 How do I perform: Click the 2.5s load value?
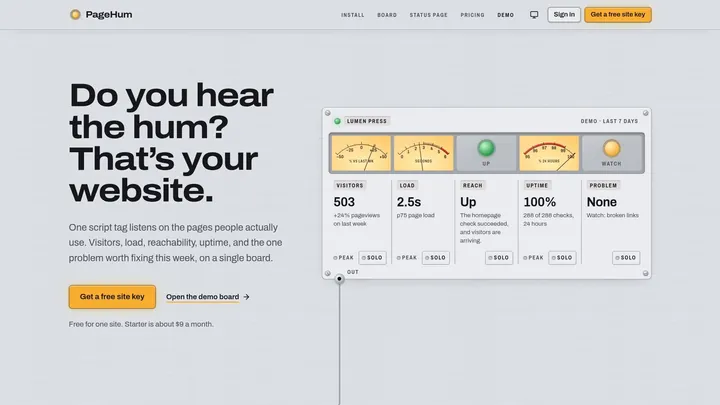pos(409,202)
